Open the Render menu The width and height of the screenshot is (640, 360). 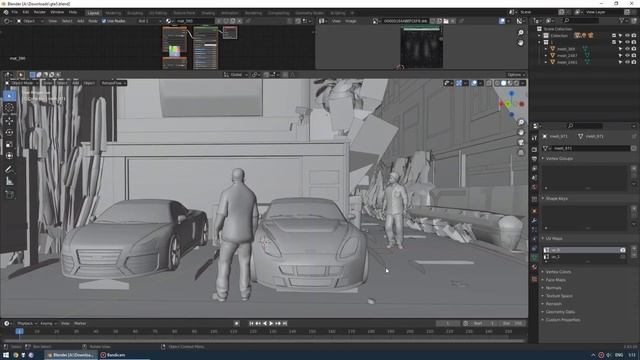point(40,12)
